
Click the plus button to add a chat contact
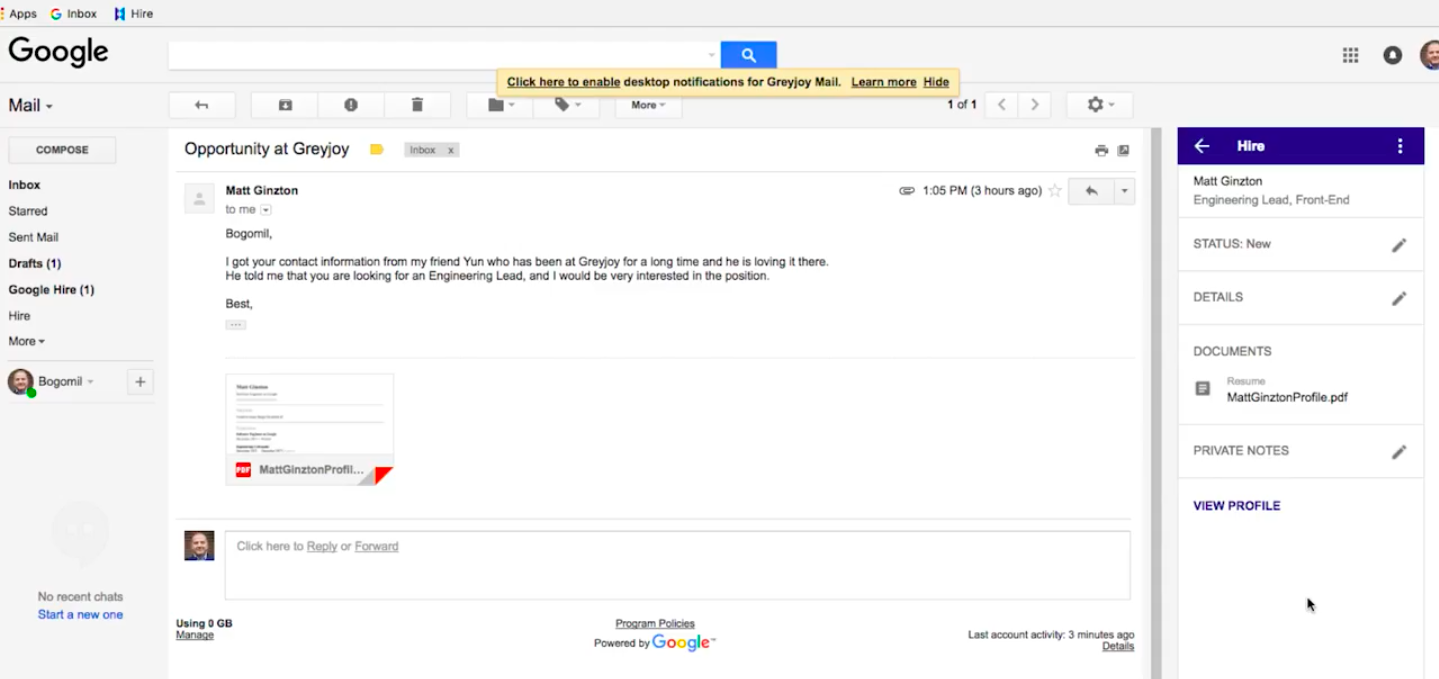[140, 381]
